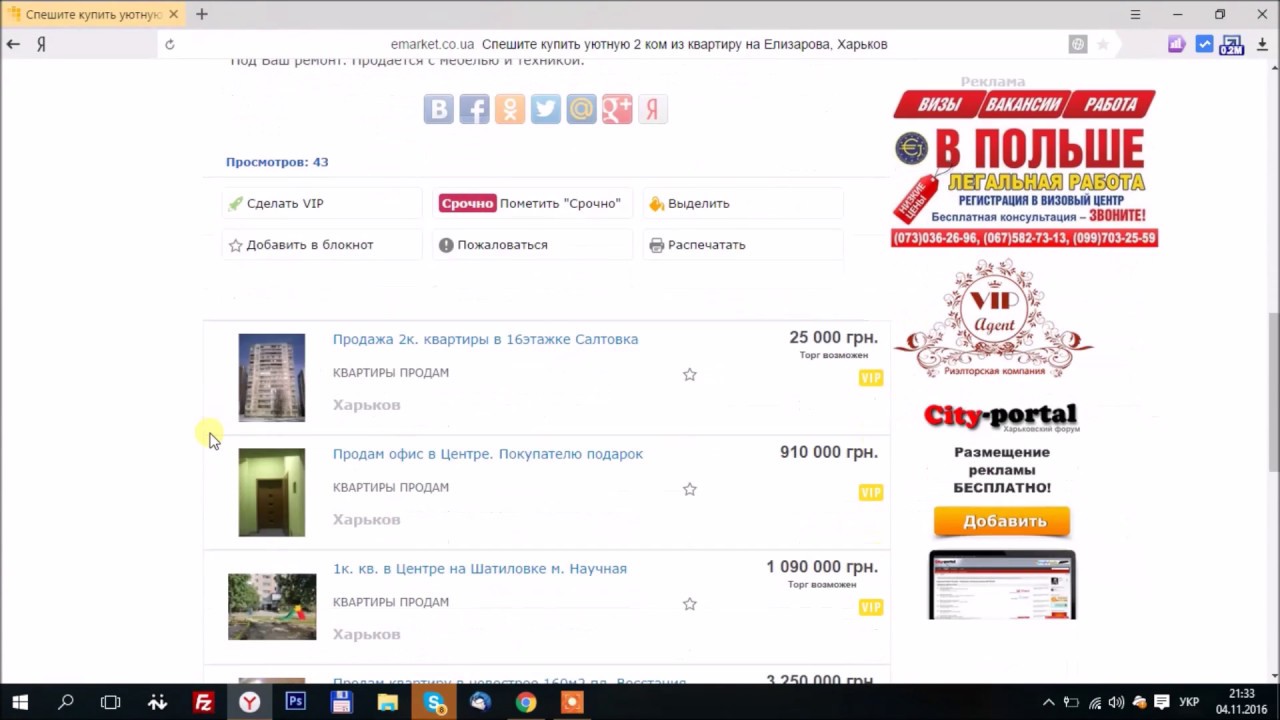Image resolution: width=1280 pixels, height=720 pixels.
Task: Click the purple chart extension icon
Action: (1177, 44)
